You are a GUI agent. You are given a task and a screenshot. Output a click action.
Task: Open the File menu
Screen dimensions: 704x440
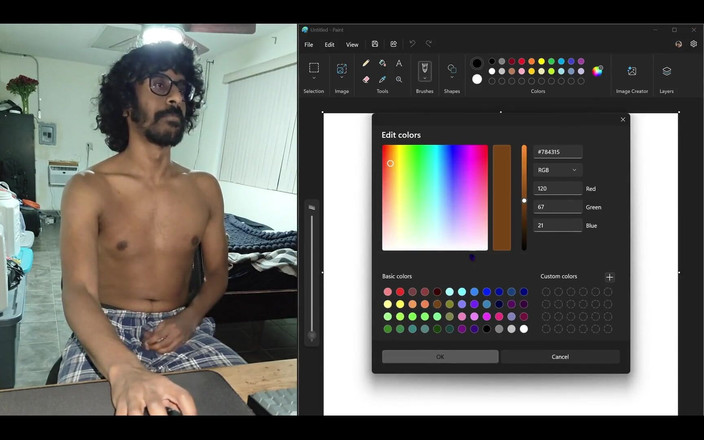(308, 45)
